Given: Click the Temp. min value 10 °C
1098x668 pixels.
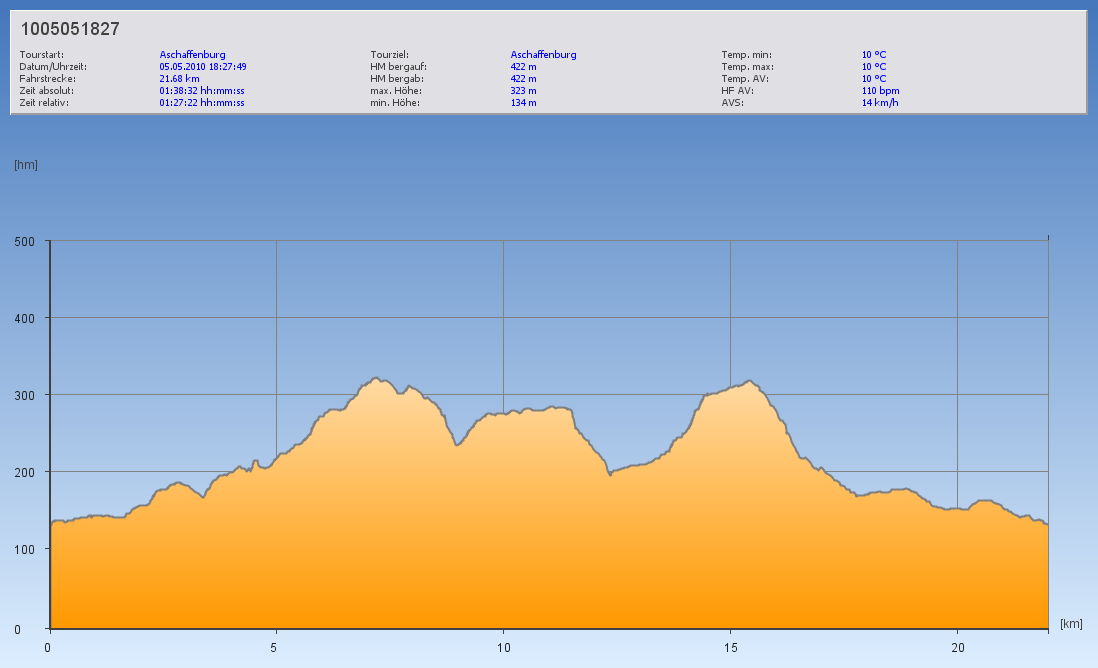Looking at the screenshot, I should coord(873,55).
